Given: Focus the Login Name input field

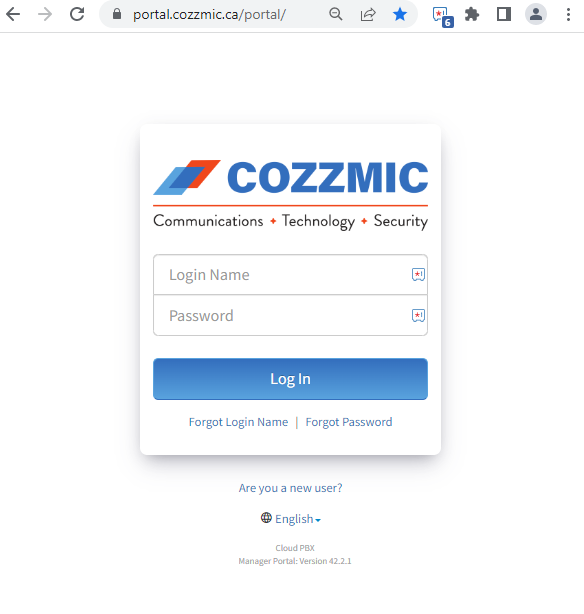Looking at the screenshot, I should tap(290, 274).
